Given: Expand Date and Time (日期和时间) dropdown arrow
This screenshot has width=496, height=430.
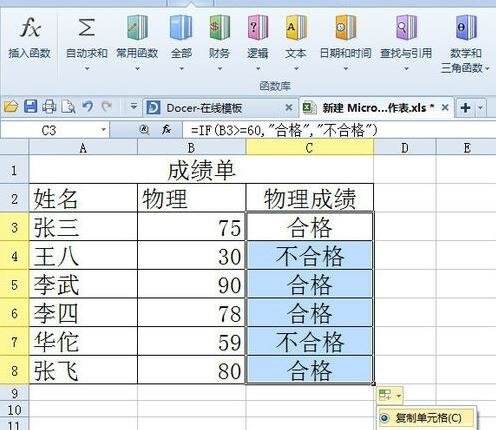Looking at the screenshot, I should pyautogui.click(x=346, y=69).
